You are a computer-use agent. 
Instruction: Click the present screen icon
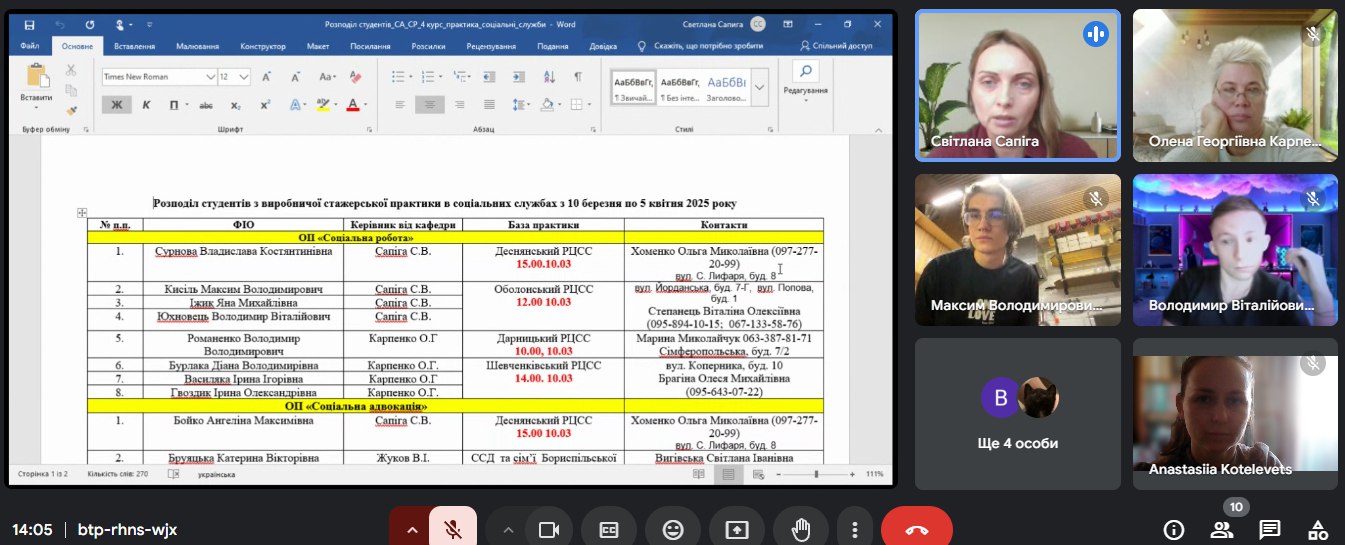[x=735, y=529]
